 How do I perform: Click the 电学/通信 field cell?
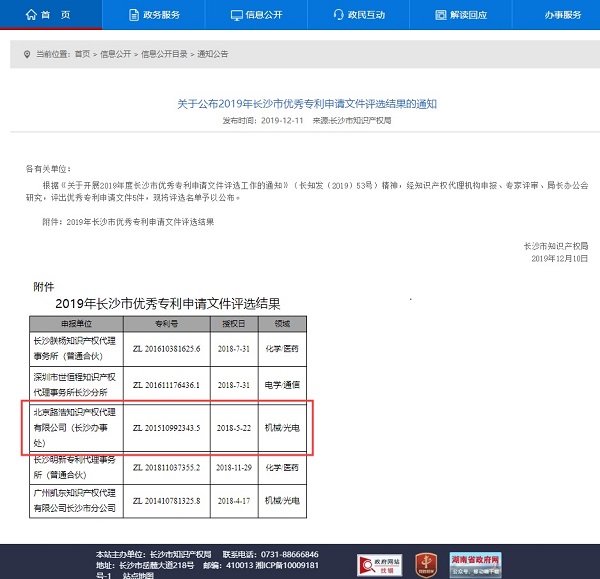click(x=282, y=385)
